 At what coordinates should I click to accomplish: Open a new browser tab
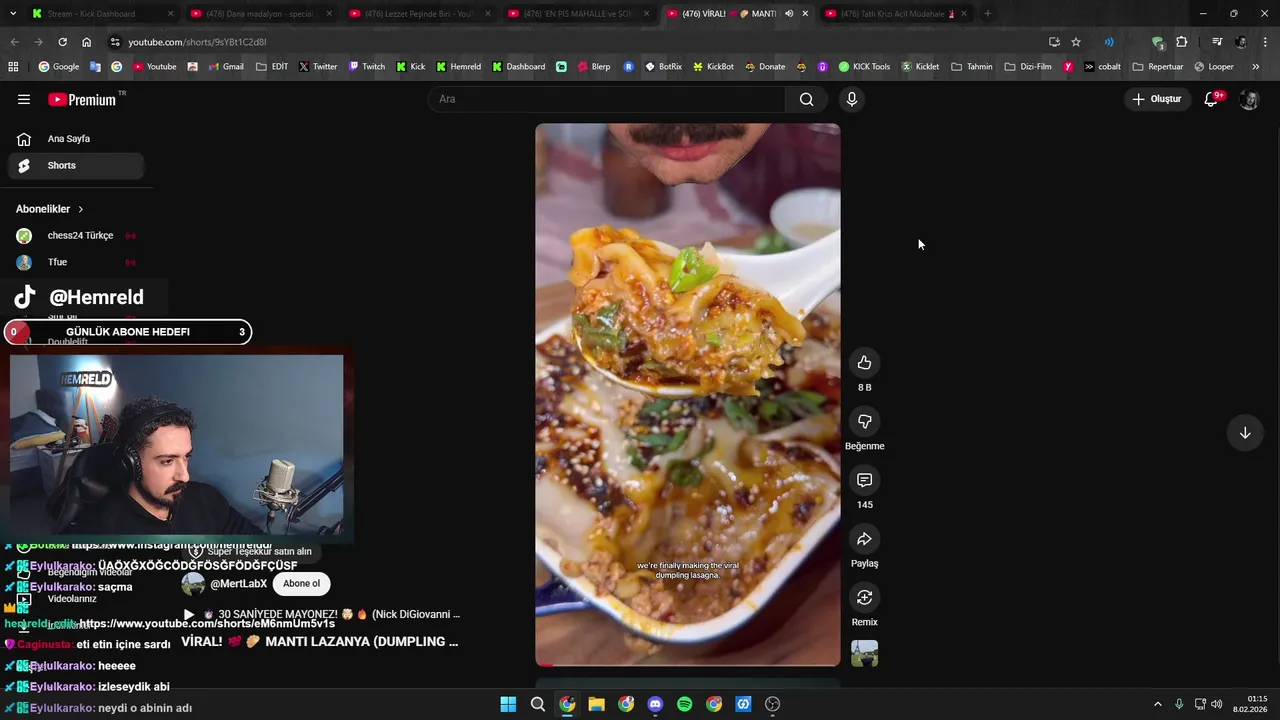987,14
